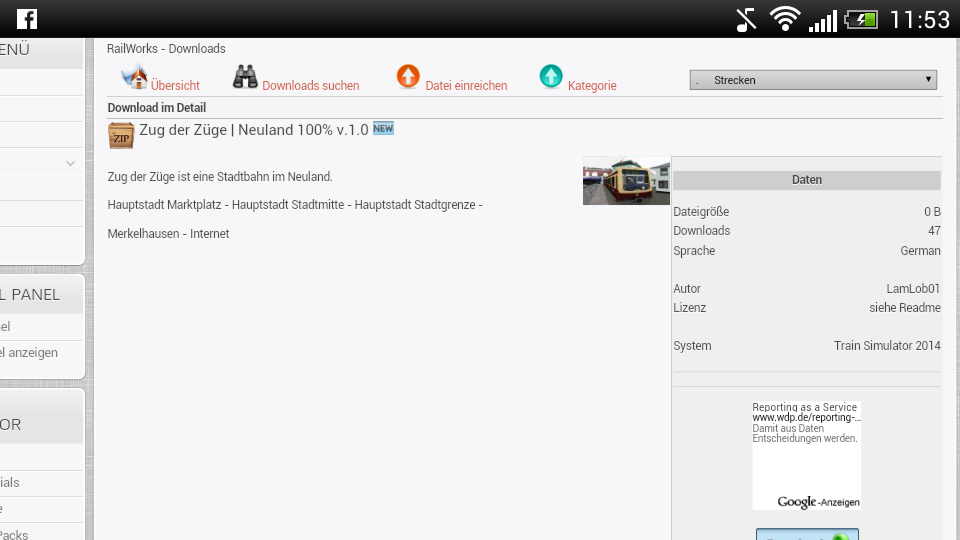Select the Dateigröße value 0 B

click(932, 211)
